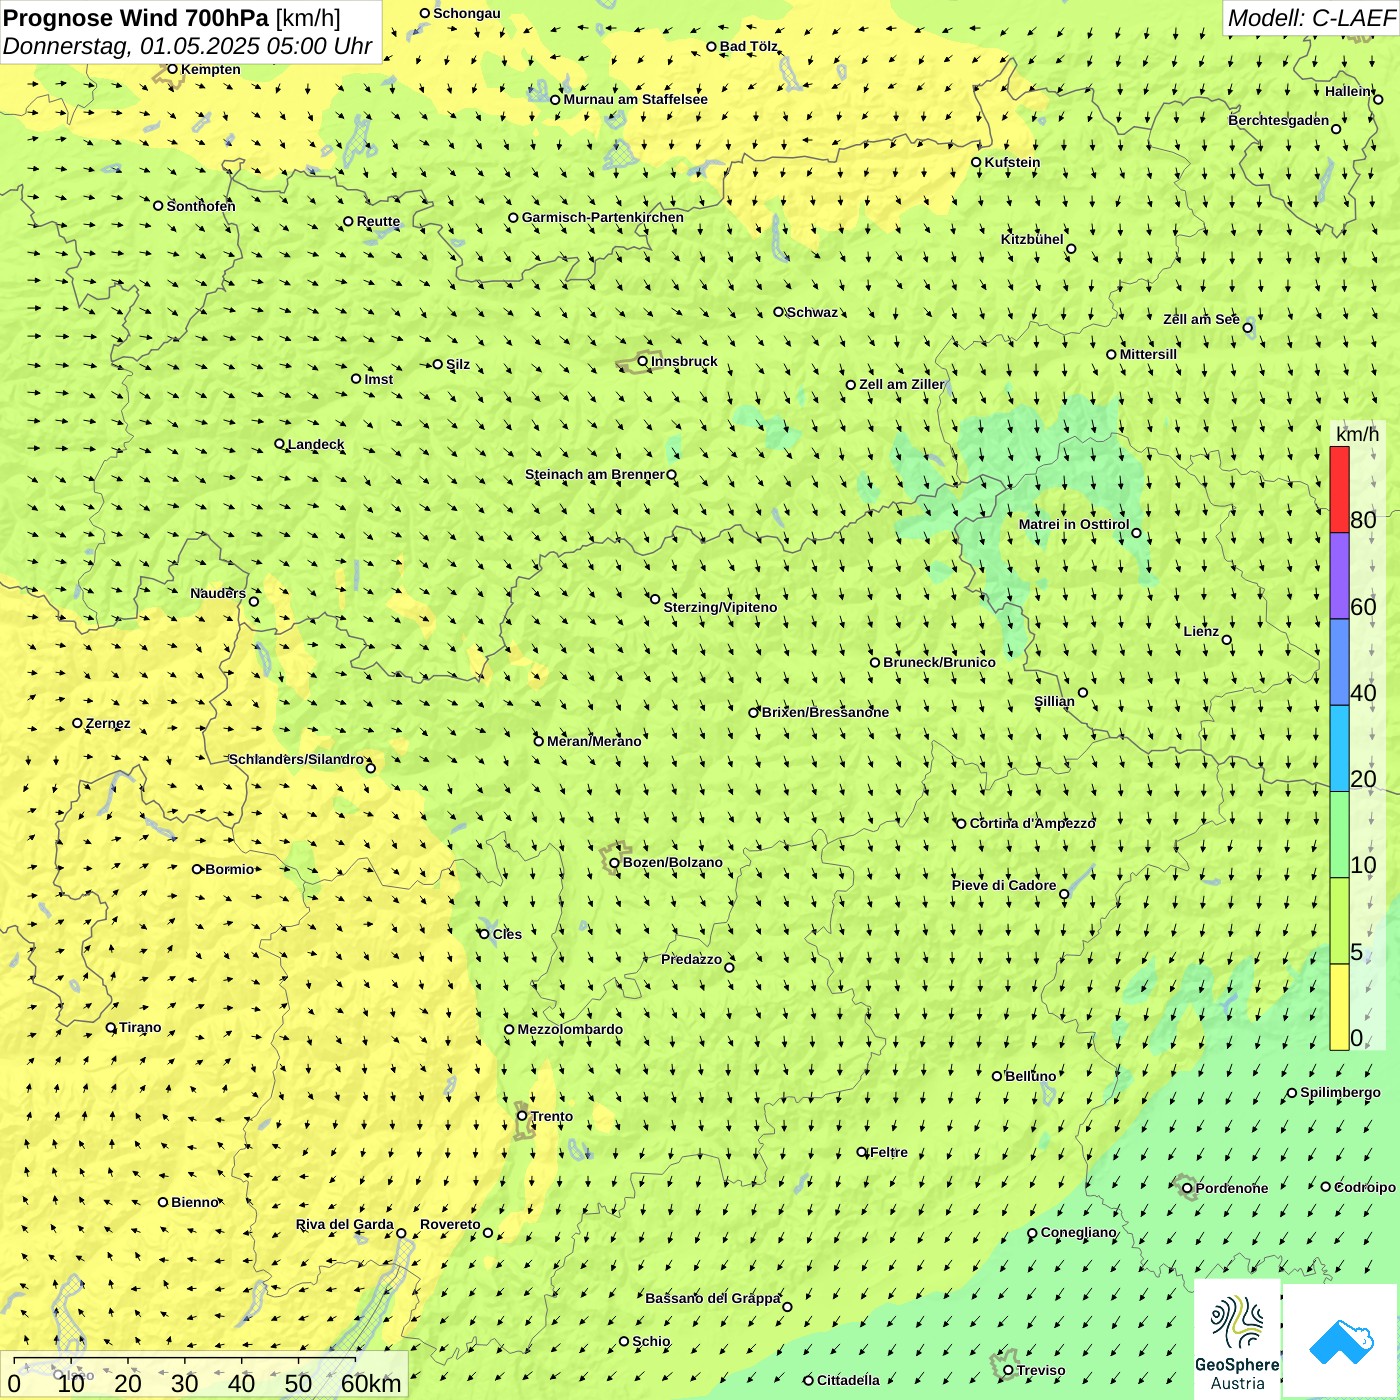Click the 'Kempten' map label
Viewport: 1400px width, 1400px height.
(211, 69)
